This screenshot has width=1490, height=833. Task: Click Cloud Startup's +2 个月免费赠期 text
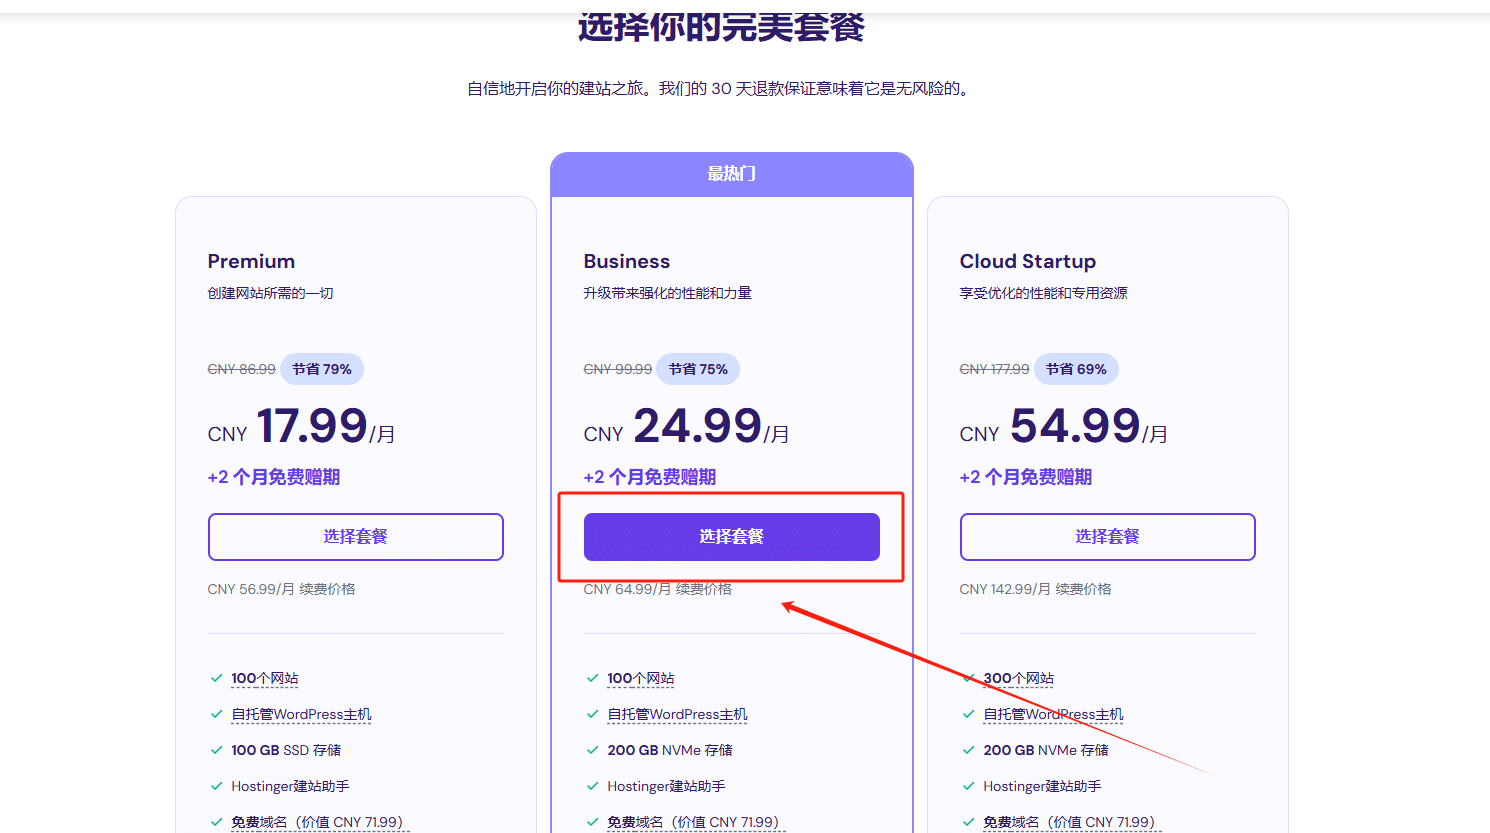[1026, 477]
